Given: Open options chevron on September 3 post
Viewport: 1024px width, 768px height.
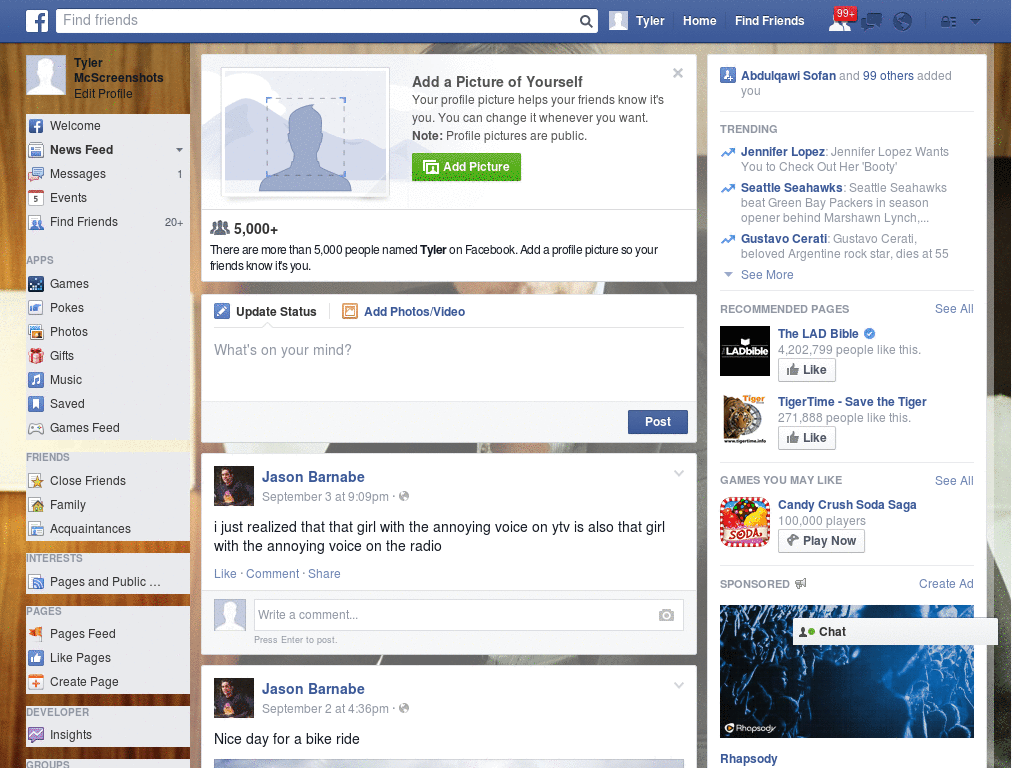Looking at the screenshot, I should coord(679,473).
